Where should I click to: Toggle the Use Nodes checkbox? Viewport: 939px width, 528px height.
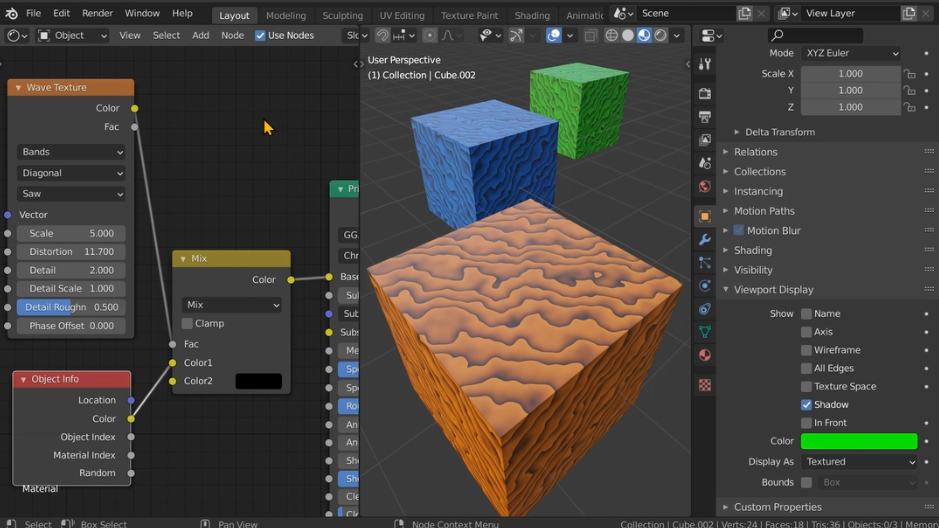[x=260, y=35]
